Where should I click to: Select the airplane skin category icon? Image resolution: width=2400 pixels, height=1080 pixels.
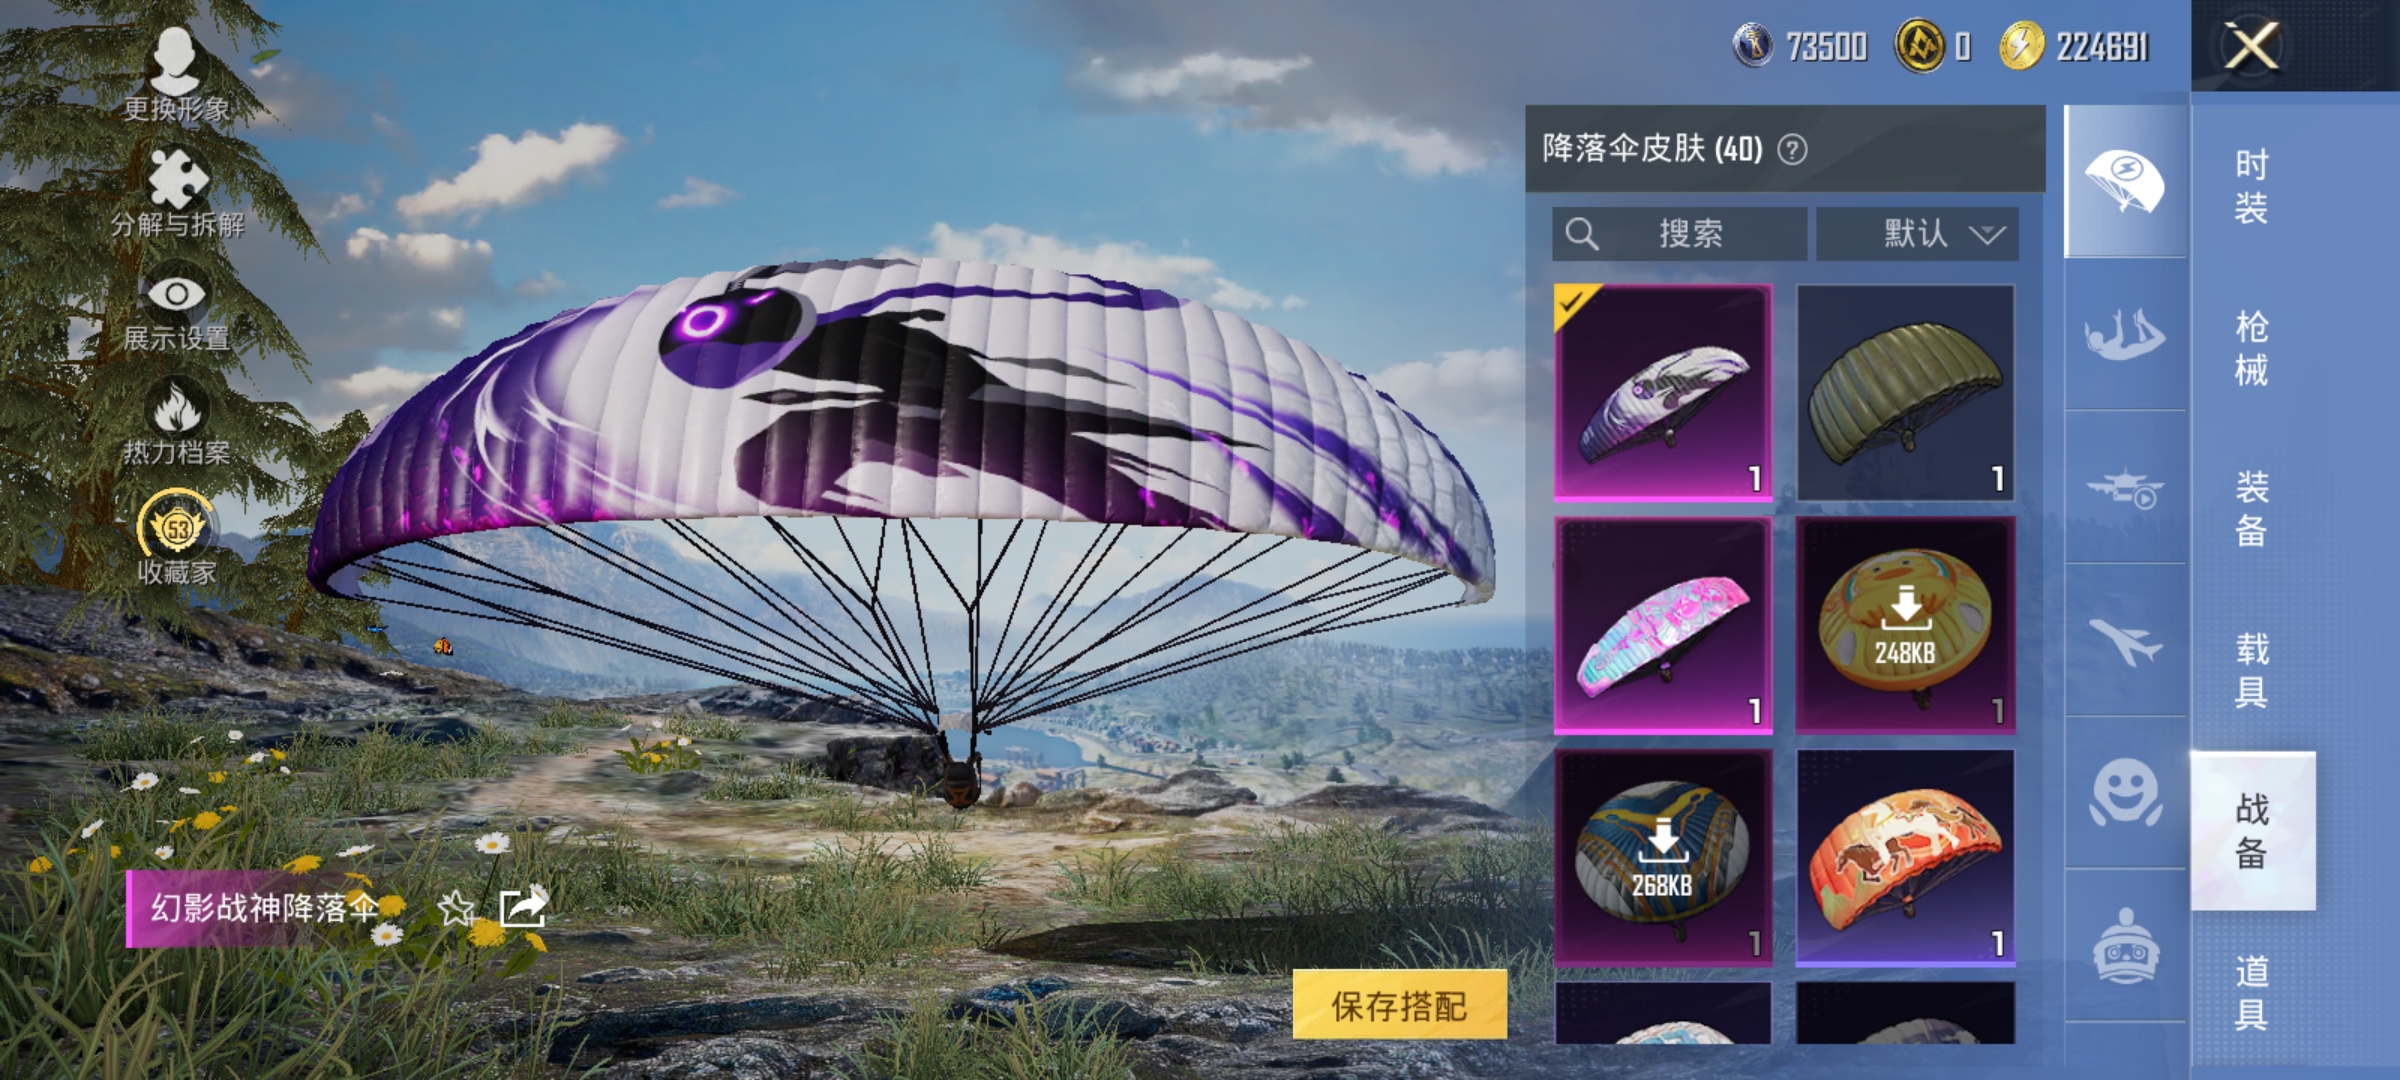tap(2125, 640)
